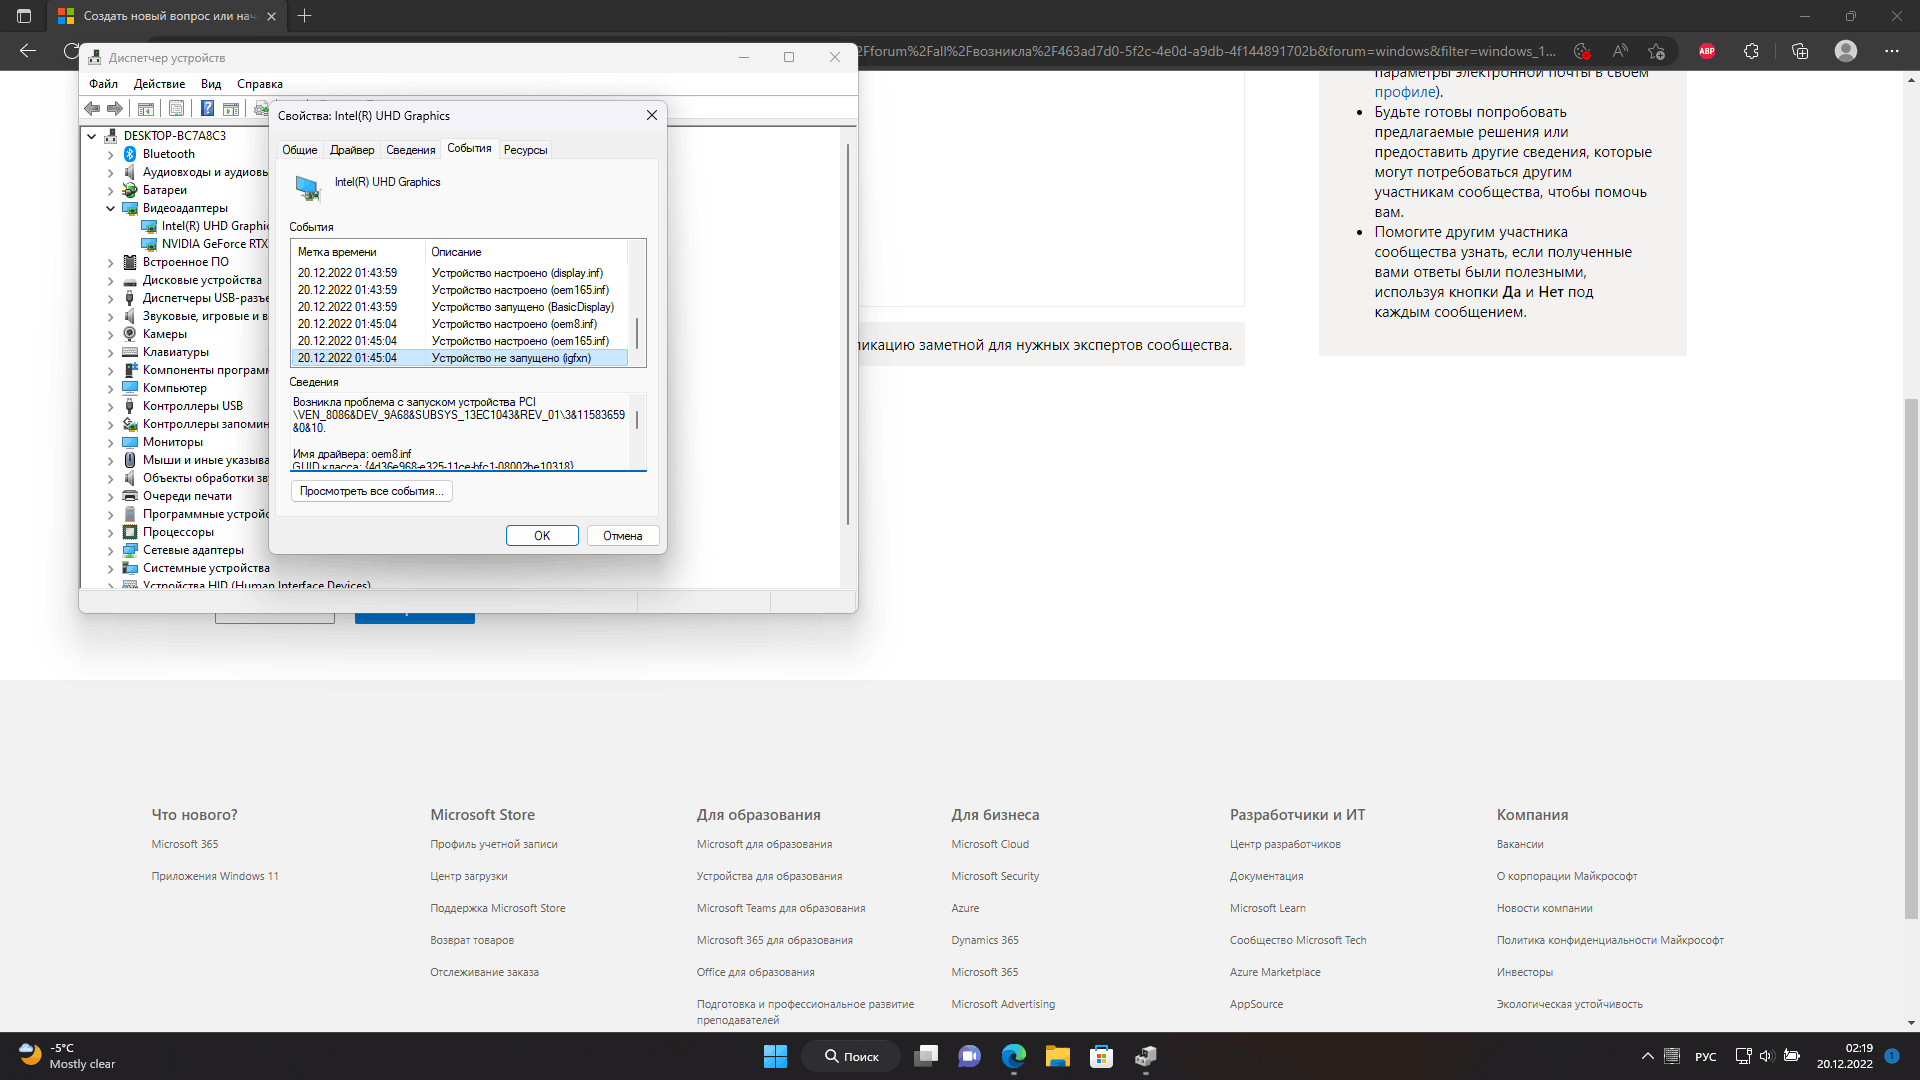
Task: Click the action pane toolbar icon
Action: click(231, 108)
